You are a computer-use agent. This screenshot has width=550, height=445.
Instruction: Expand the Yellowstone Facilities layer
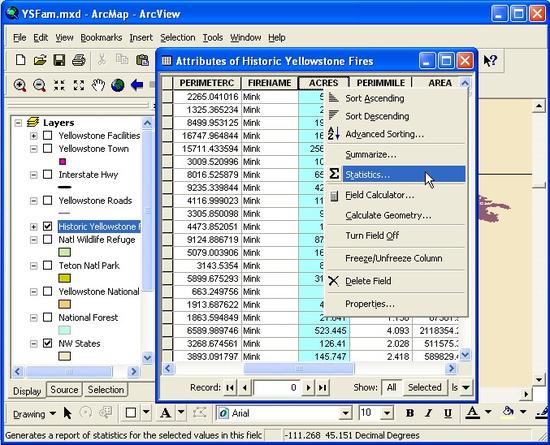pos(34,136)
